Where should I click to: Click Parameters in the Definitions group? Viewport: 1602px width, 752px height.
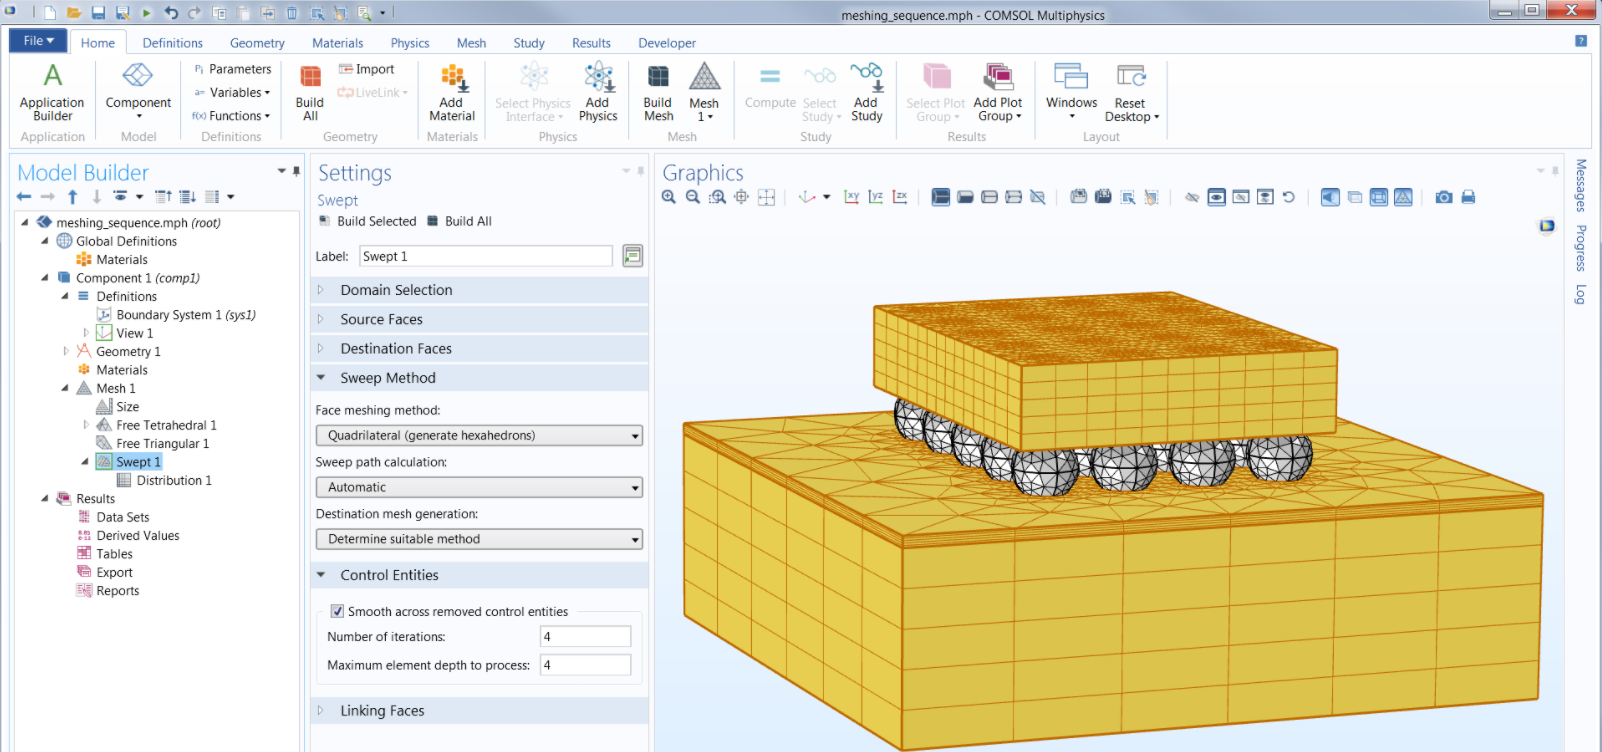(232, 69)
